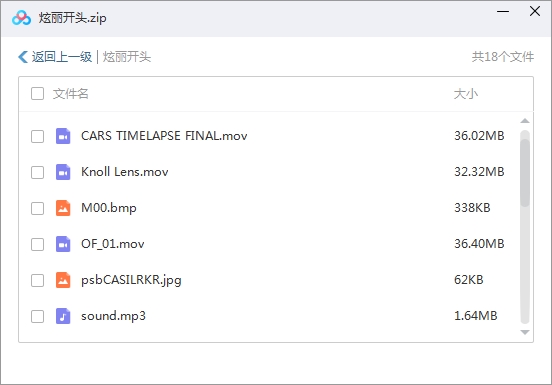Viewport: 552px width, 385px height.
Task: Click the image icon for M00.bmp
Action: (x=63, y=208)
